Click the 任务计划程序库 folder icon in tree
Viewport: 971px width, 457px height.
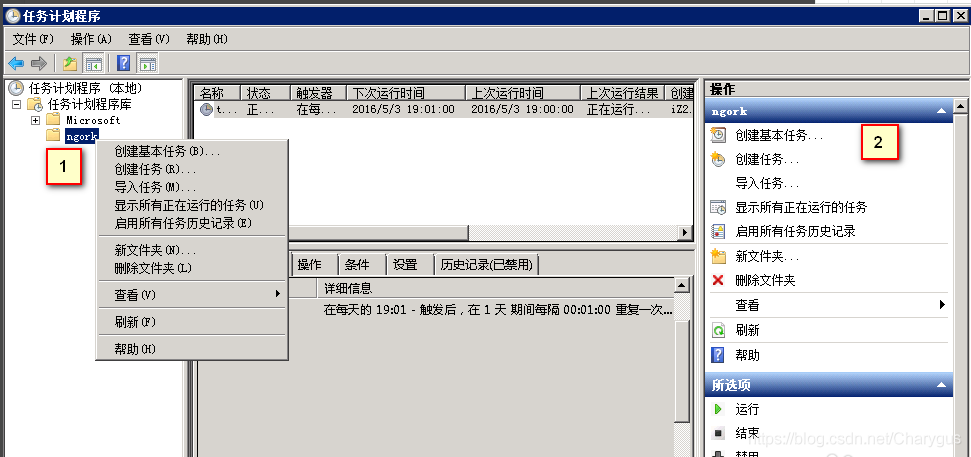[x=35, y=104]
